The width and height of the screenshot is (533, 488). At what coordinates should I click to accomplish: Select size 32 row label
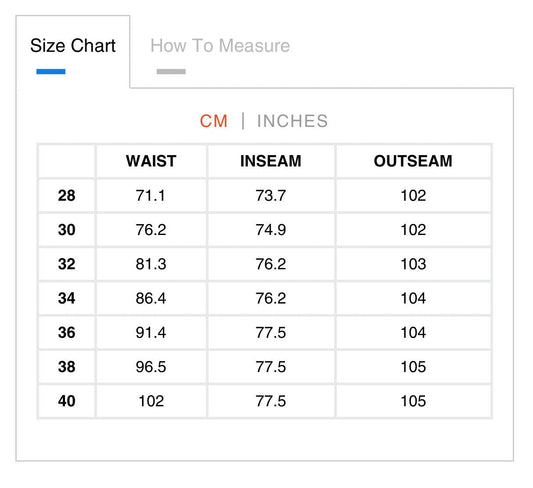(x=67, y=264)
